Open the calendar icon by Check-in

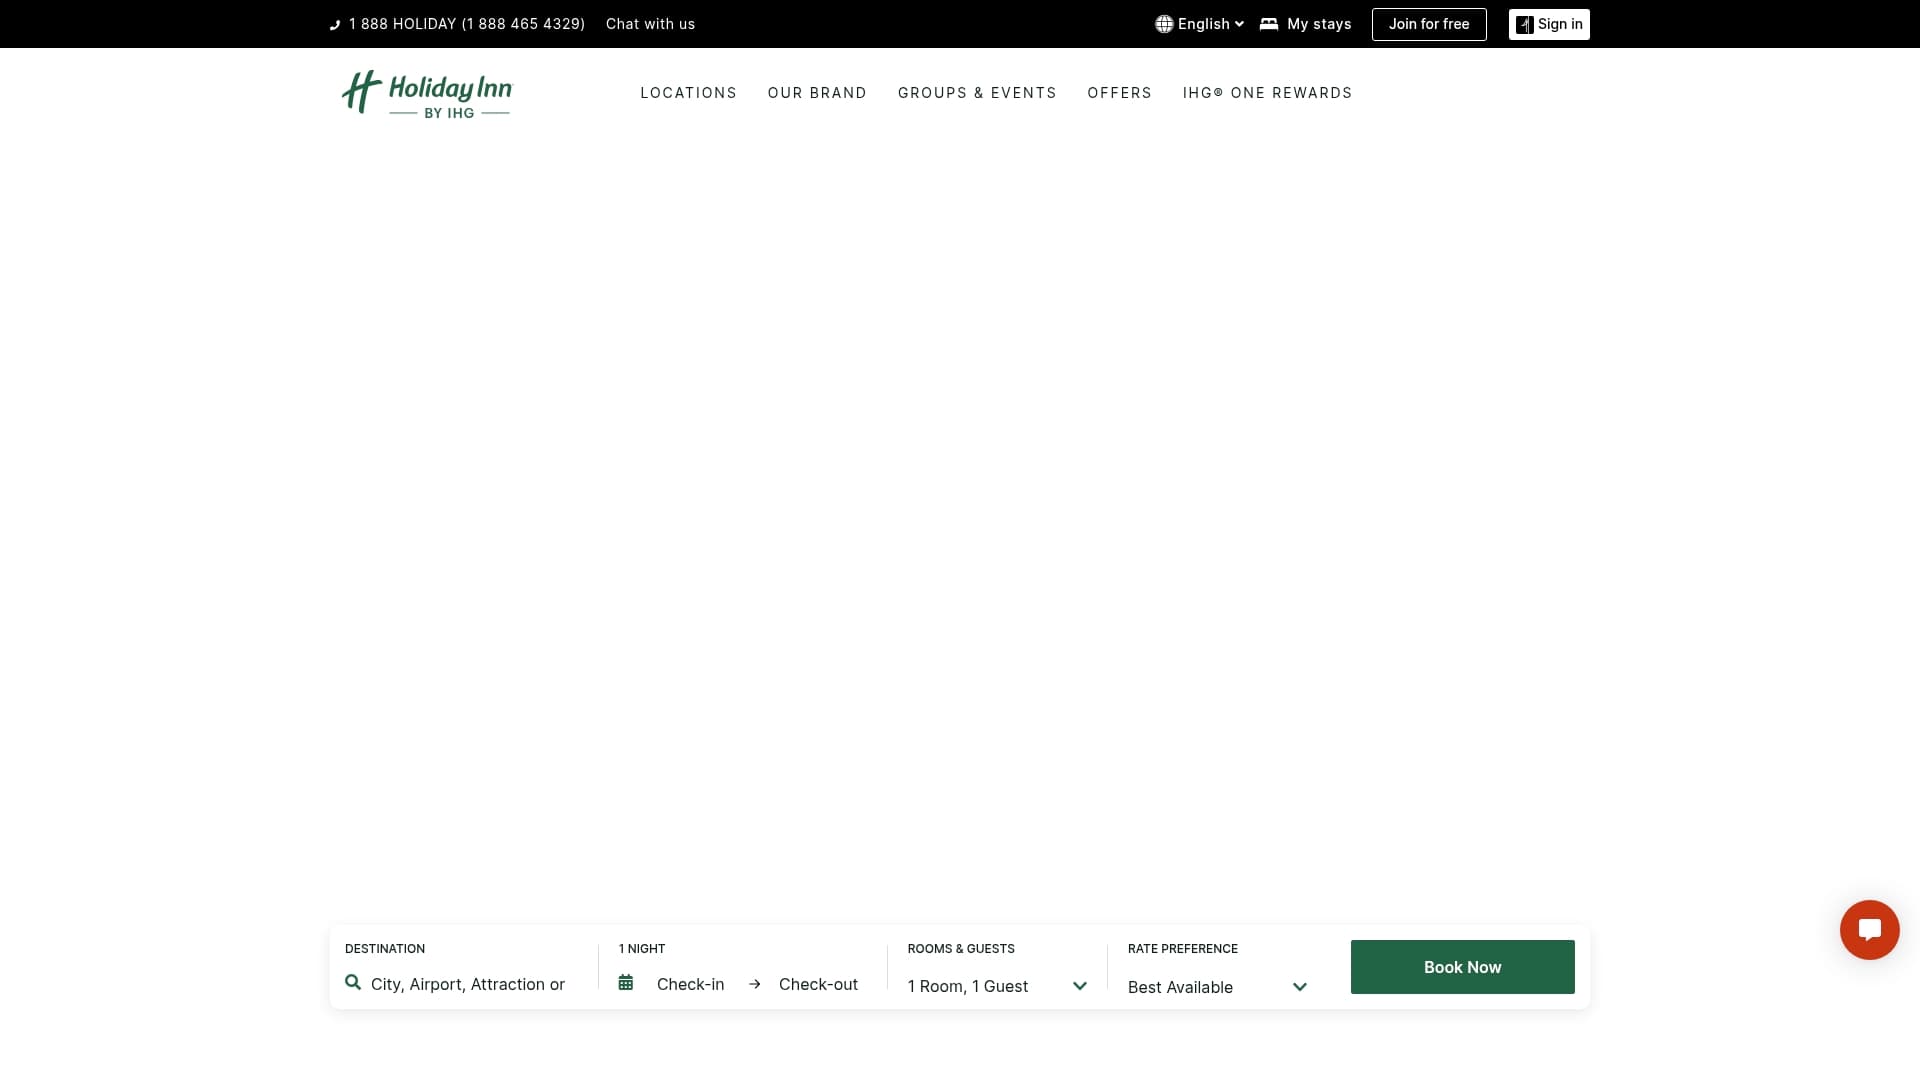(x=626, y=983)
